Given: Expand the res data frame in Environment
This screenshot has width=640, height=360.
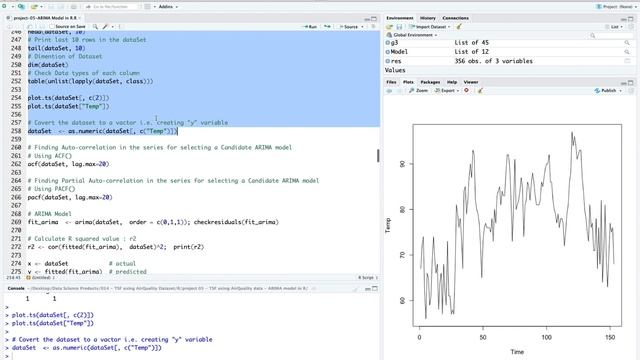Looking at the screenshot, I should [388, 61].
